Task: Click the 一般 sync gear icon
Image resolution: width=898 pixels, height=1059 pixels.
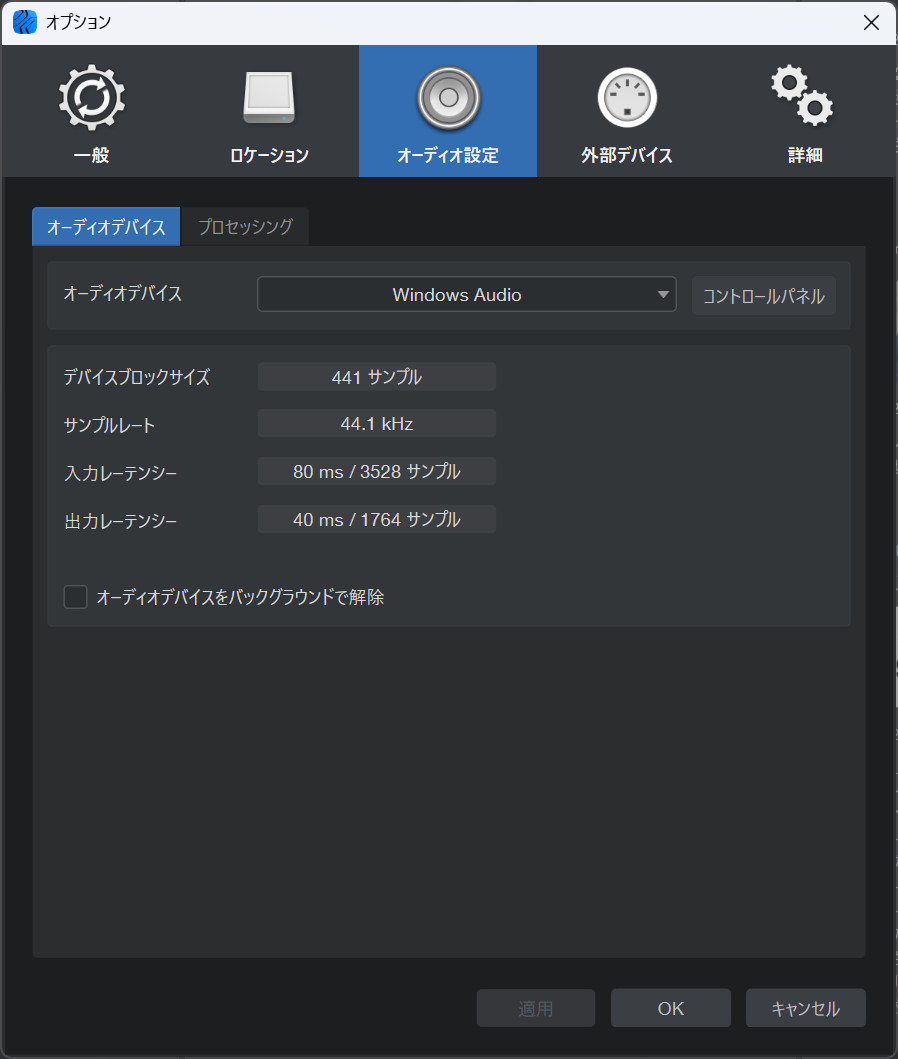Action: 92,98
